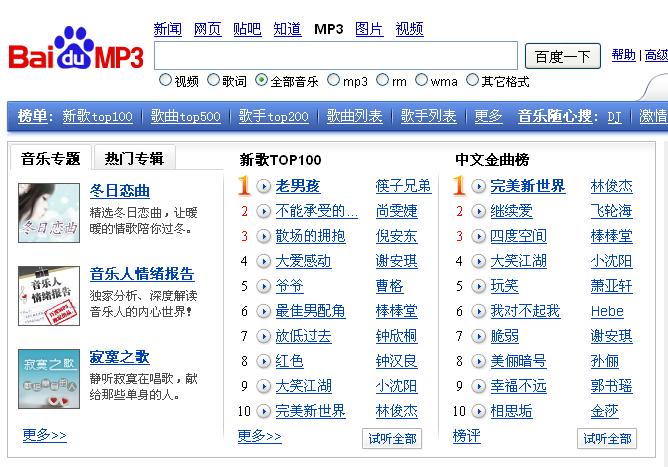Open the 网页 search category

tap(207, 29)
